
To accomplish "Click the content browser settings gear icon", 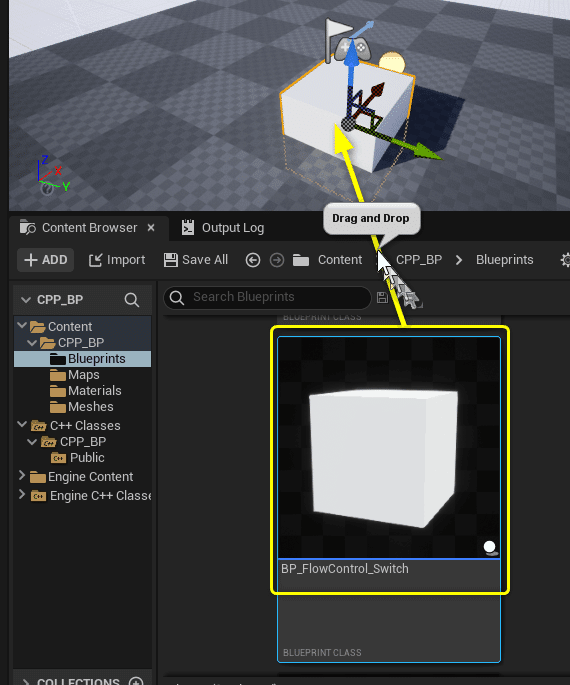I will [x=565, y=260].
